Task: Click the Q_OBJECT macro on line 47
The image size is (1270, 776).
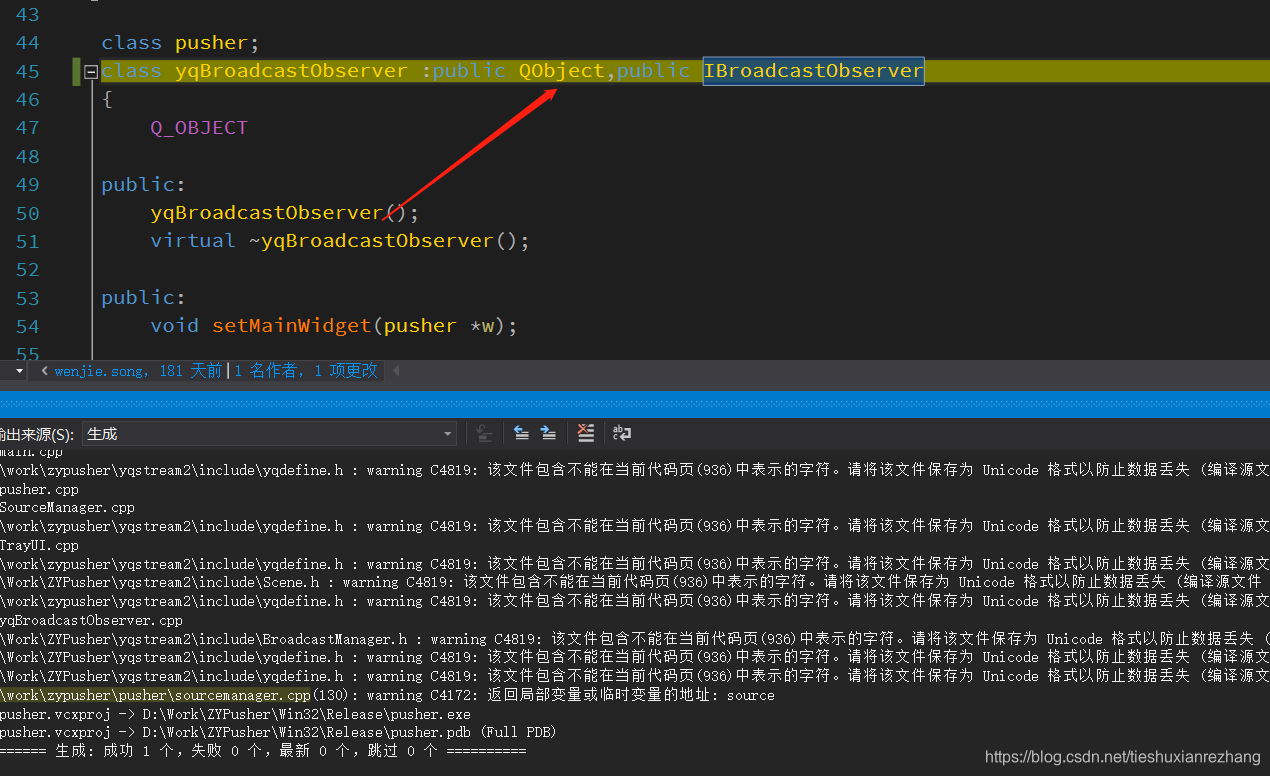Action: pyautogui.click(x=198, y=127)
